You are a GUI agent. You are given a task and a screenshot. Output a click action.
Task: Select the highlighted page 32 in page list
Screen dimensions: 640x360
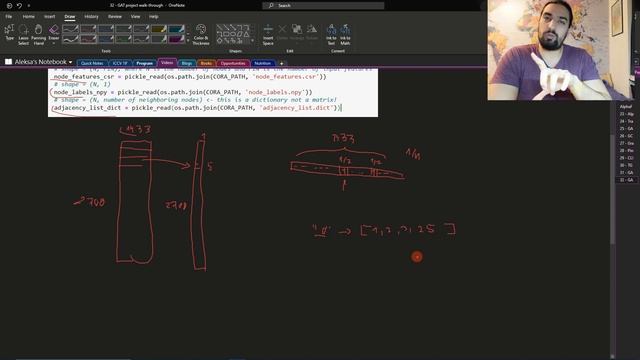pyautogui.click(x=627, y=180)
